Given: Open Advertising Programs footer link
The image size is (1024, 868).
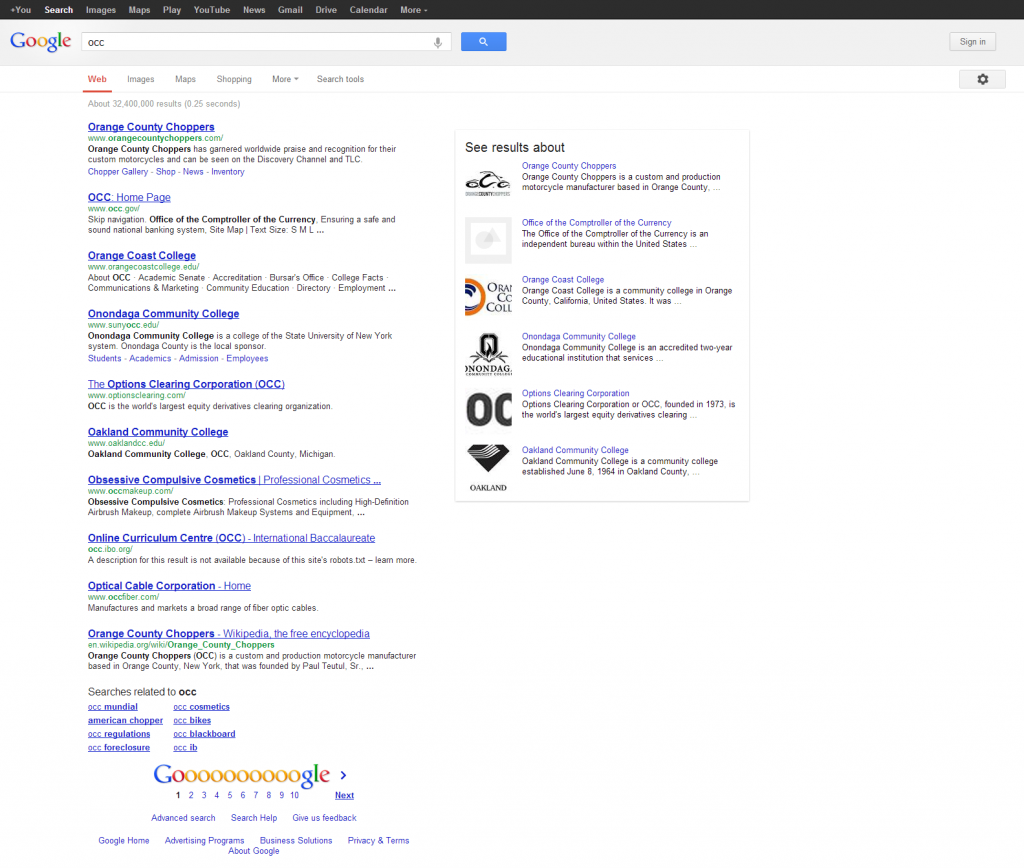Looking at the screenshot, I should tap(204, 841).
